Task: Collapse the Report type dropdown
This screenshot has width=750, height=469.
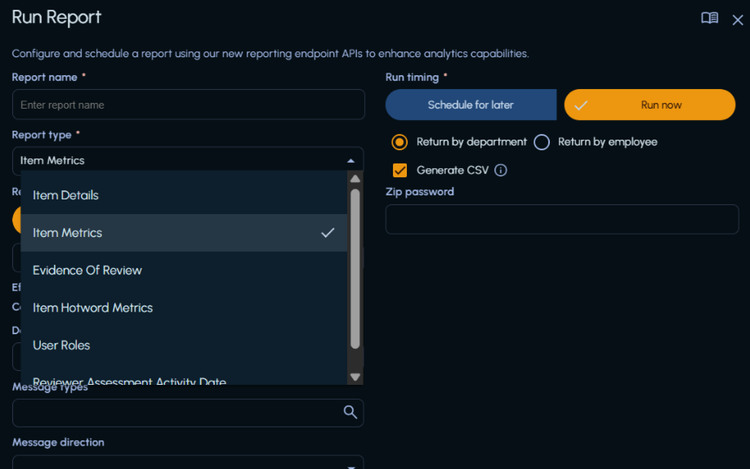Action: pos(351,161)
